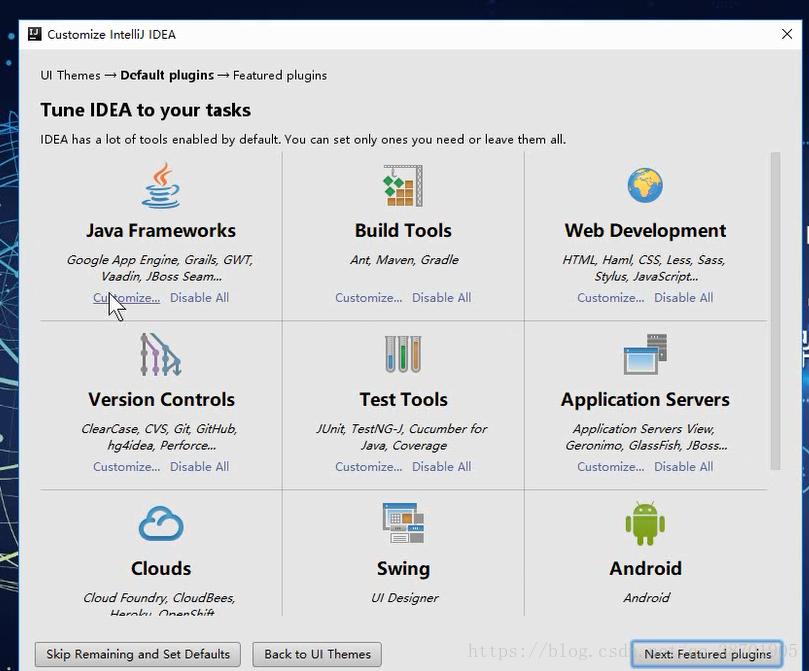Close the Customize IntelliJ IDEA dialog

coord(787,34)
